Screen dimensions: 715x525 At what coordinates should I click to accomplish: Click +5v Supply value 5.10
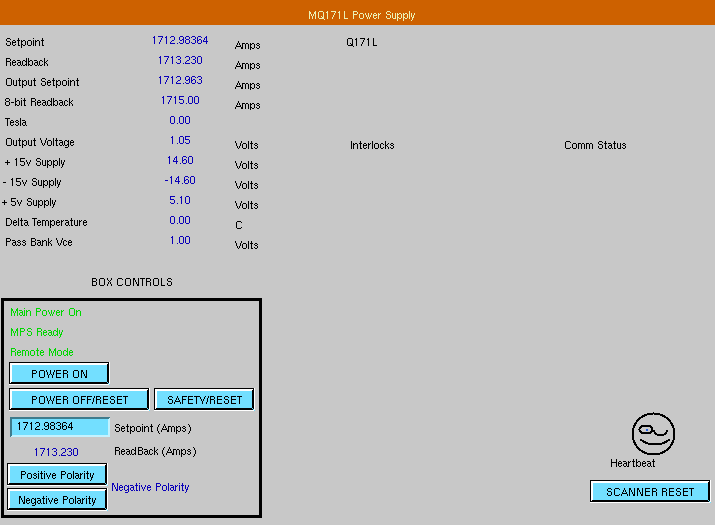180,201
